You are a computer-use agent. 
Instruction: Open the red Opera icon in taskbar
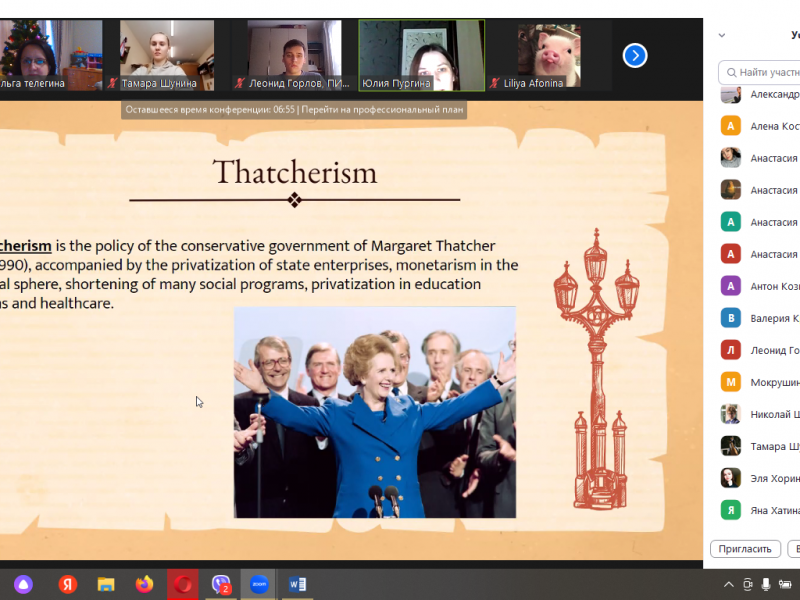point(183,584)
